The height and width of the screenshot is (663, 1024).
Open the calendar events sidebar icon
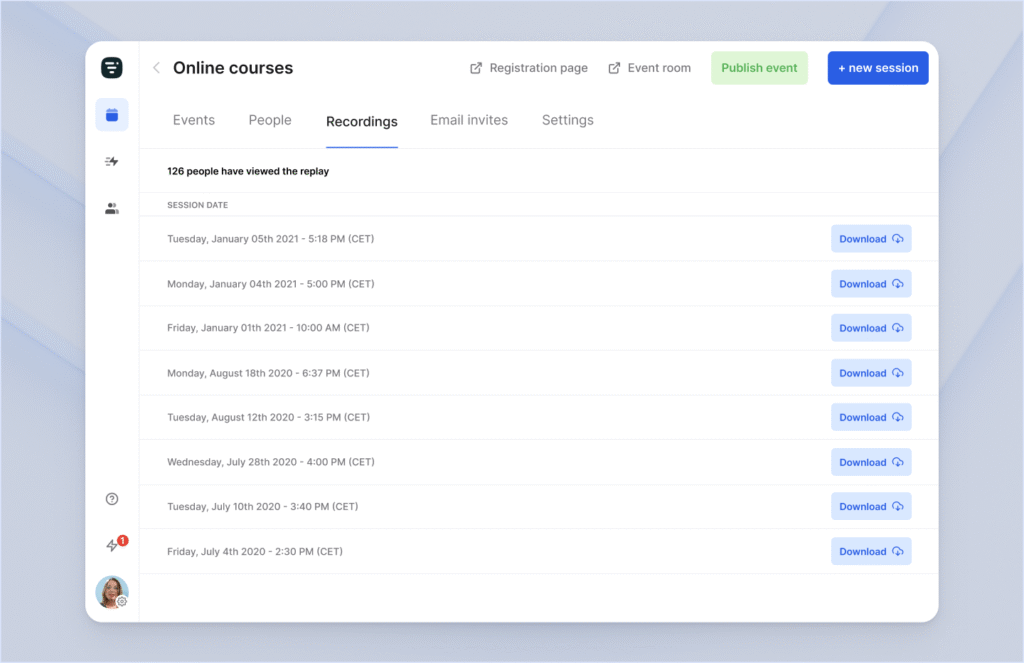[x=112, y=115]
